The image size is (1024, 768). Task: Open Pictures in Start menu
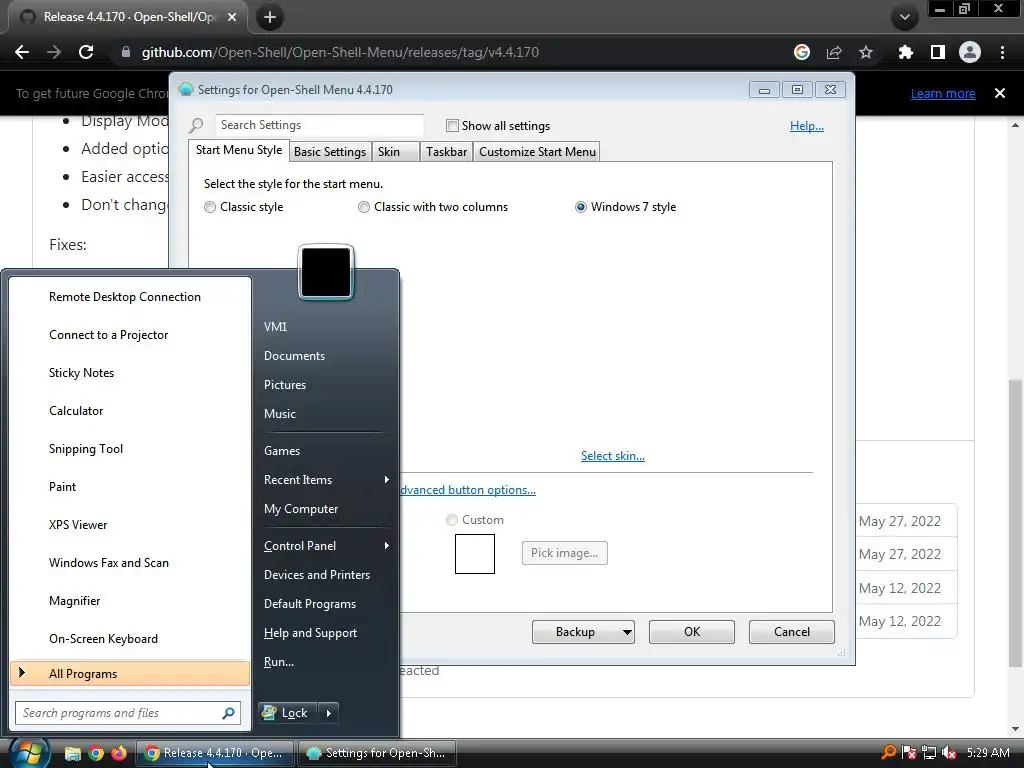click(285, 385)
